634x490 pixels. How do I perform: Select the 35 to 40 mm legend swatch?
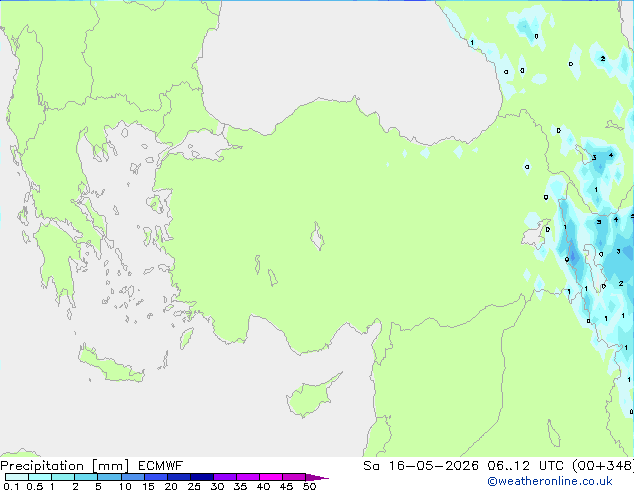pyautogui.click(x=248, y=477)
